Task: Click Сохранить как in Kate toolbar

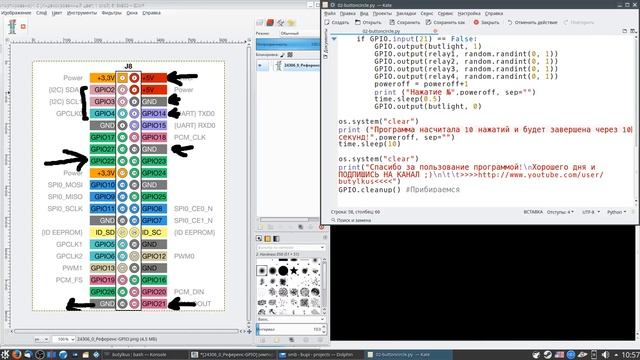Action: 445,22
